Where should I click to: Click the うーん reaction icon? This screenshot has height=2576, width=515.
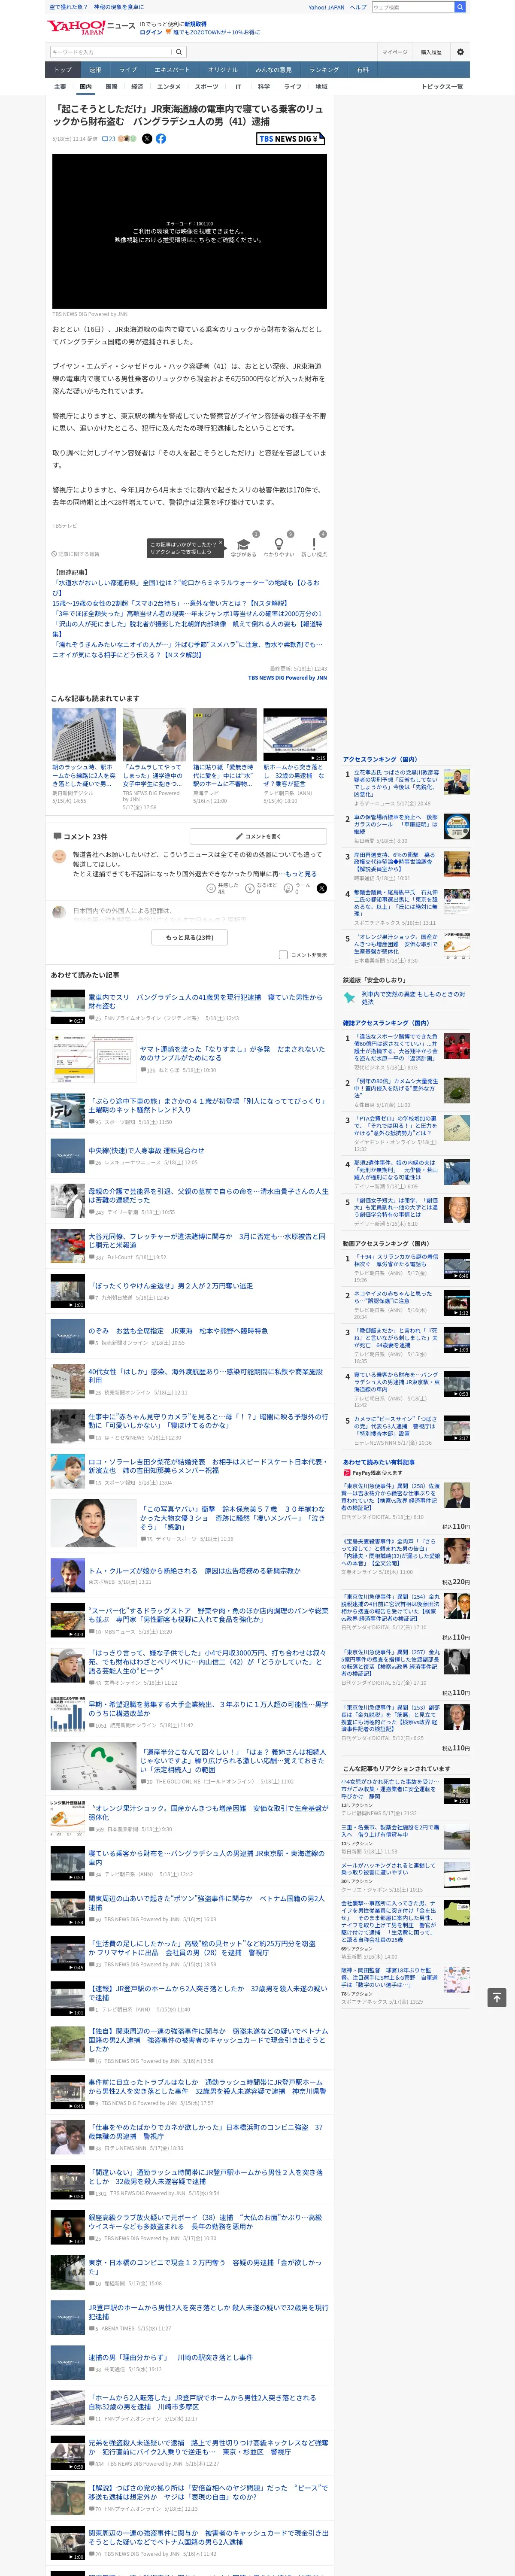point(288,887)
